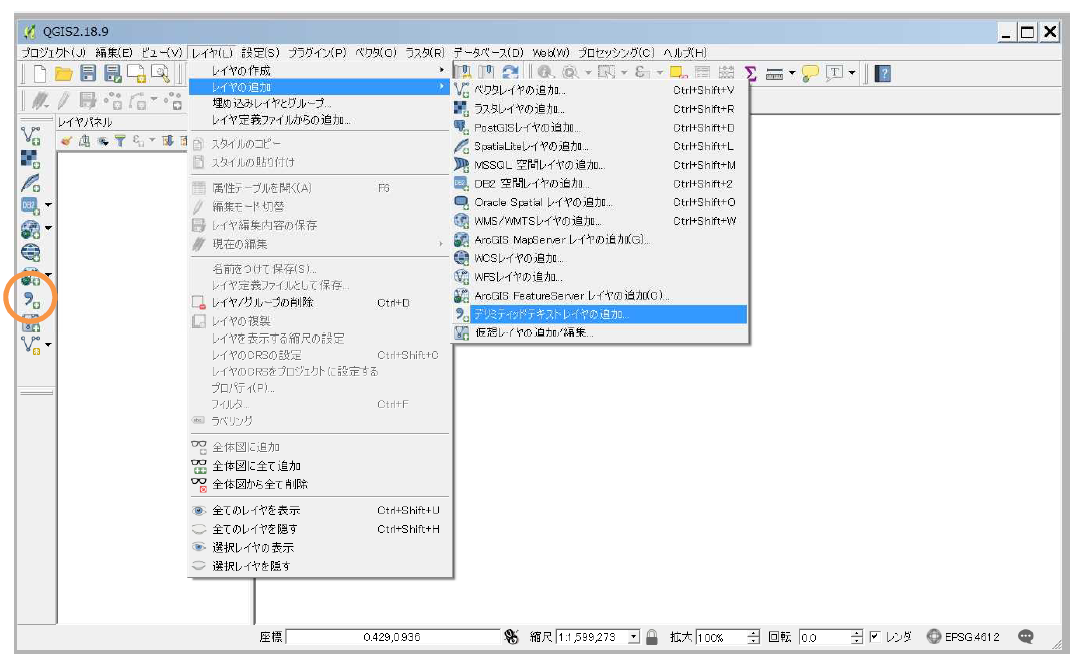The width and height of the screenshot is (1082, 671).
Task: Click the filter legend funnel icon
Action: (x=119, y=141)
